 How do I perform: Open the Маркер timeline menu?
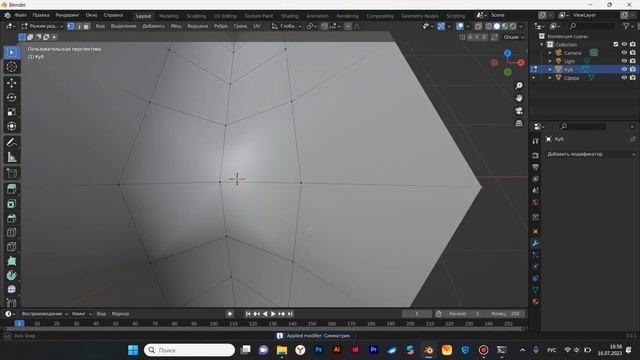coord(120,314)
